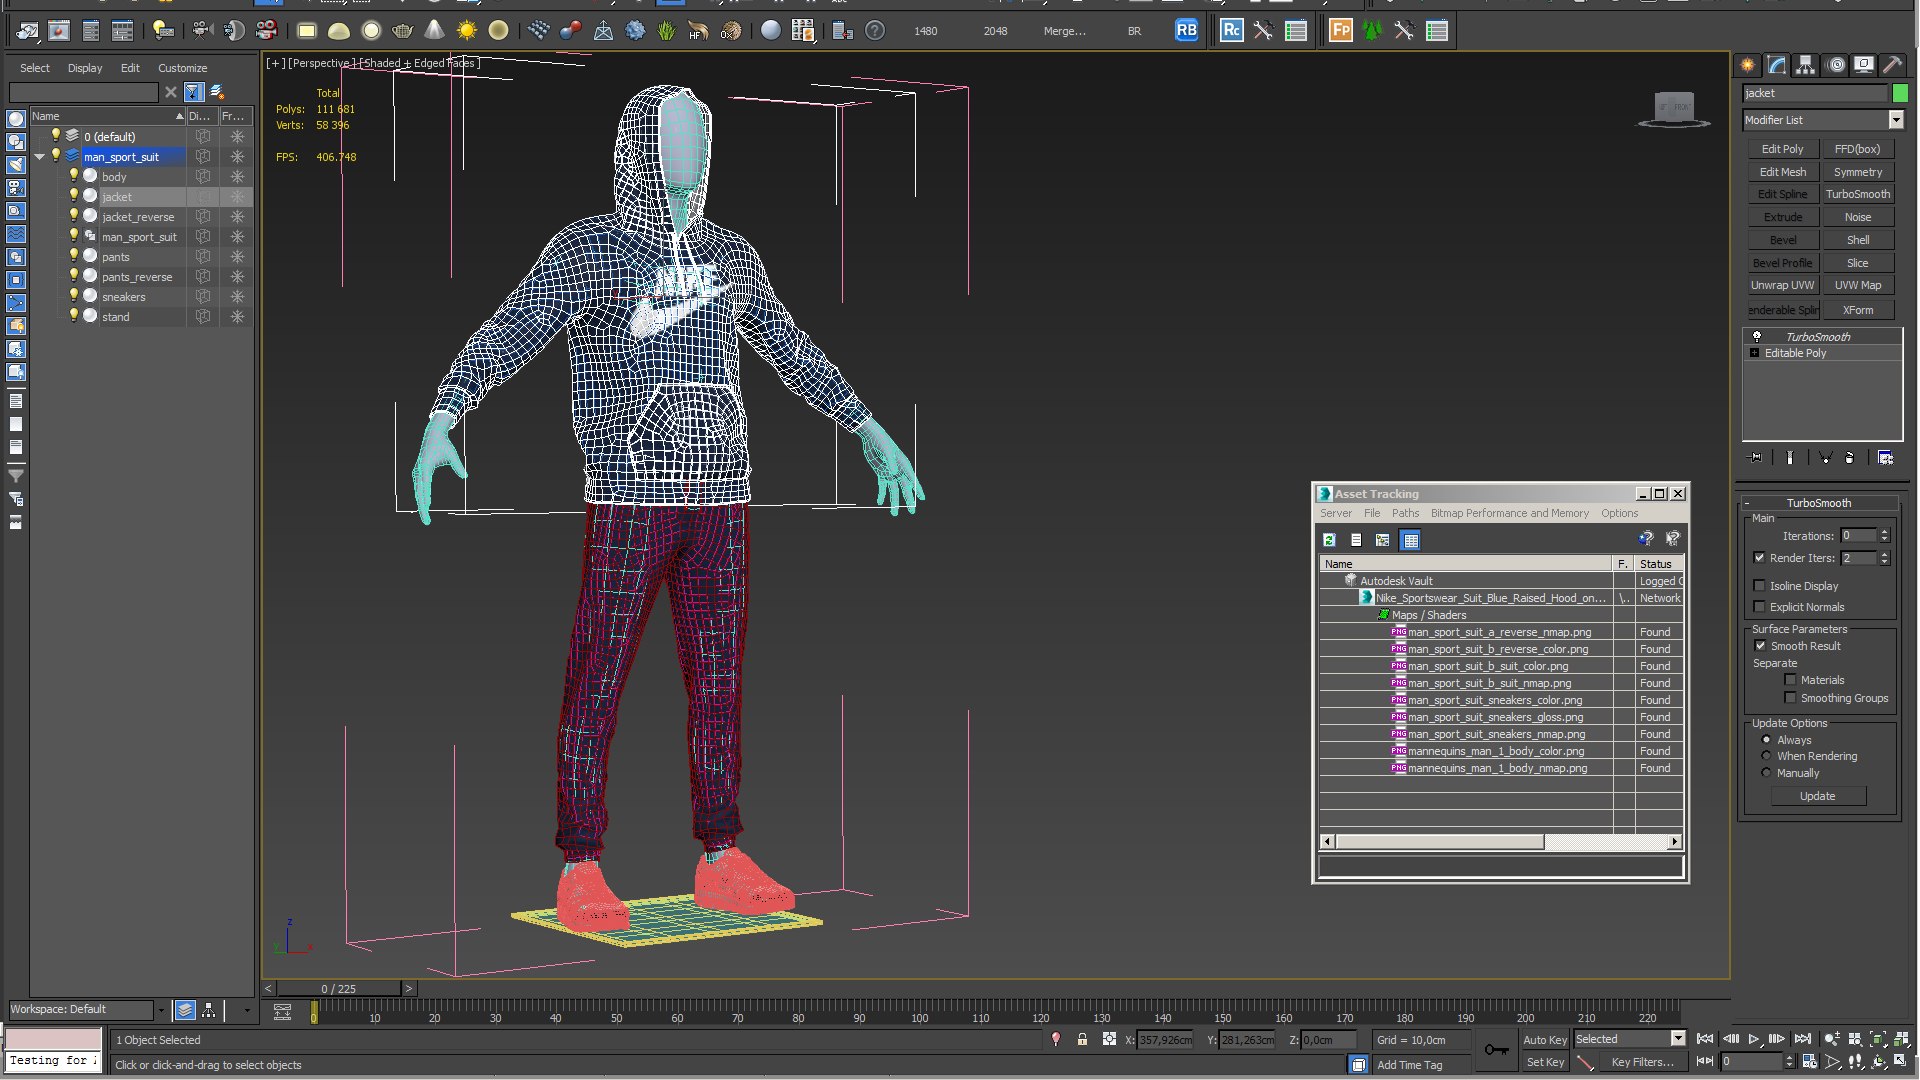
Task: Hide the sneakers object via its bulb
Action: (x=73, y=296)
